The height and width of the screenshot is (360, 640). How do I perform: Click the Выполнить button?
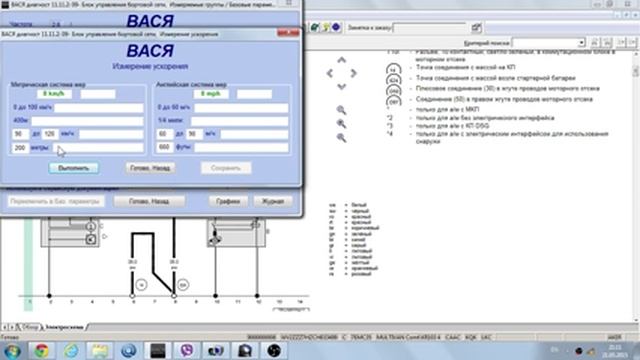click(x=73, y=168)
